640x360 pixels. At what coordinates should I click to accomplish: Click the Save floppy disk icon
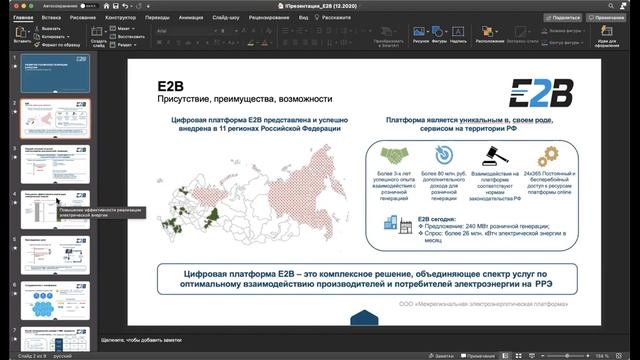pos(116,6)
